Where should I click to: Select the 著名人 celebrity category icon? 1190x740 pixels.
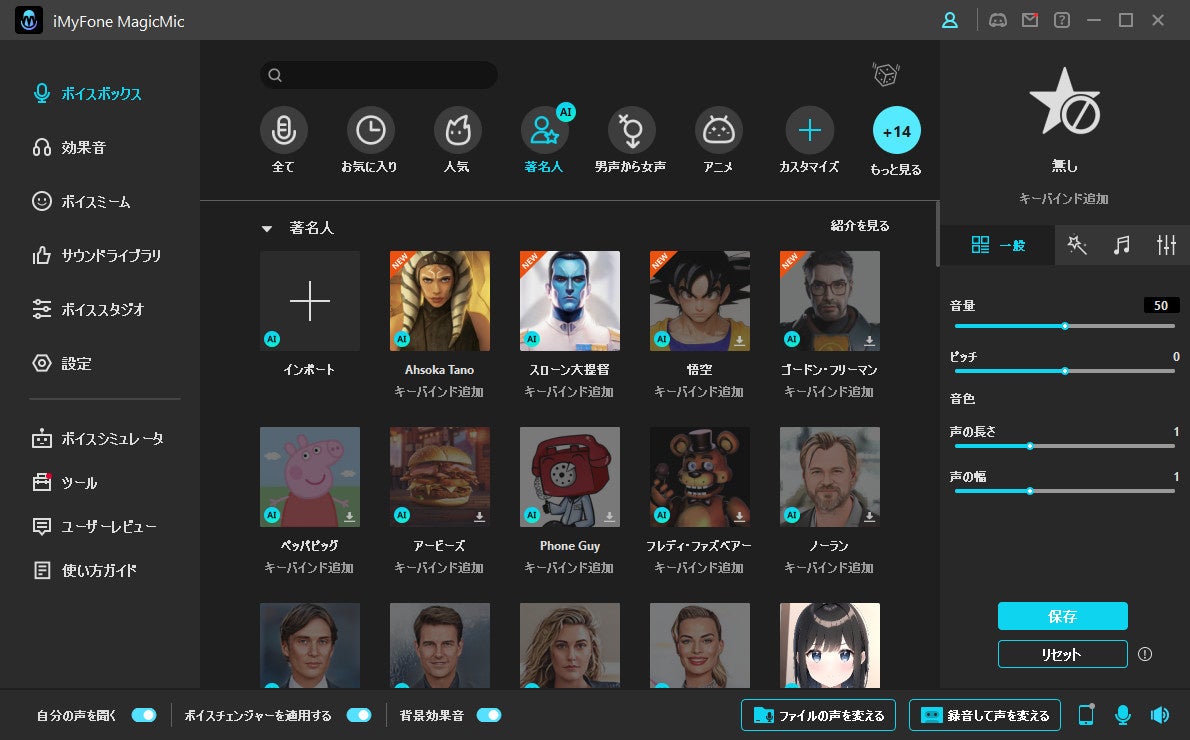544,131
